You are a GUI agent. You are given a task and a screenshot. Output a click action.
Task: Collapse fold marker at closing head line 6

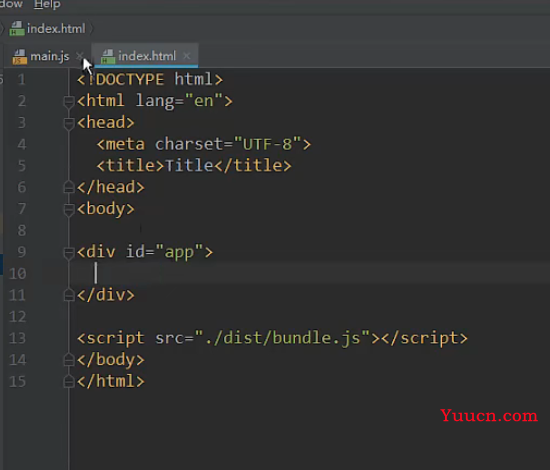point(68,187)
